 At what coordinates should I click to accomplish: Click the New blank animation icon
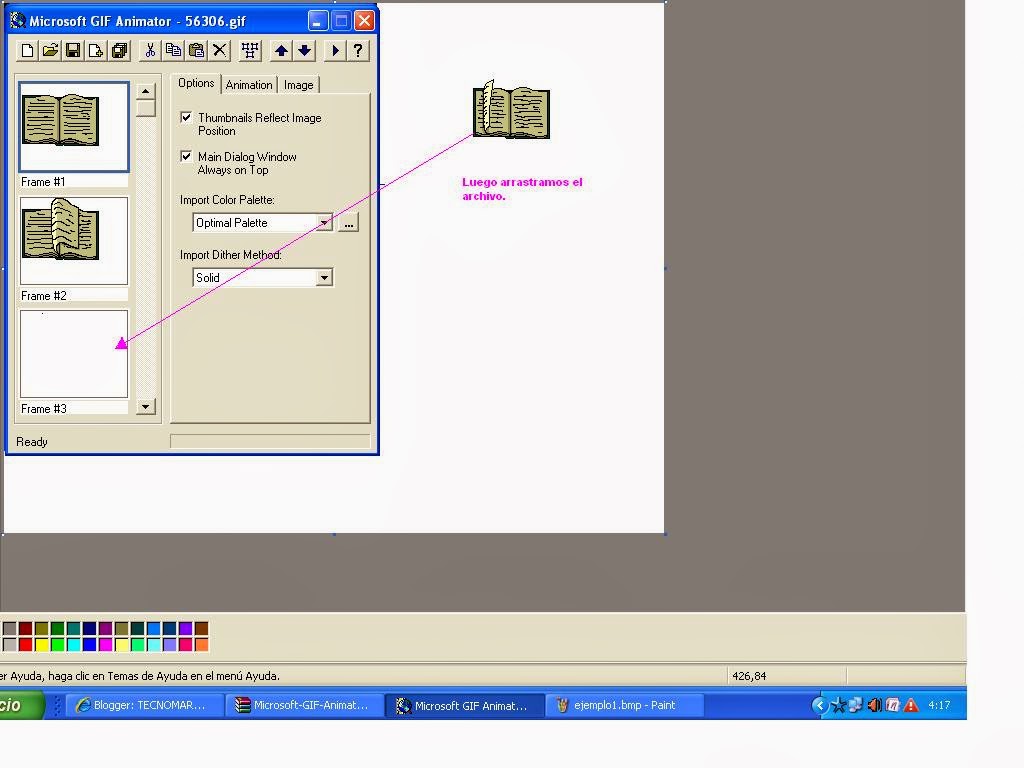(27, 50)
